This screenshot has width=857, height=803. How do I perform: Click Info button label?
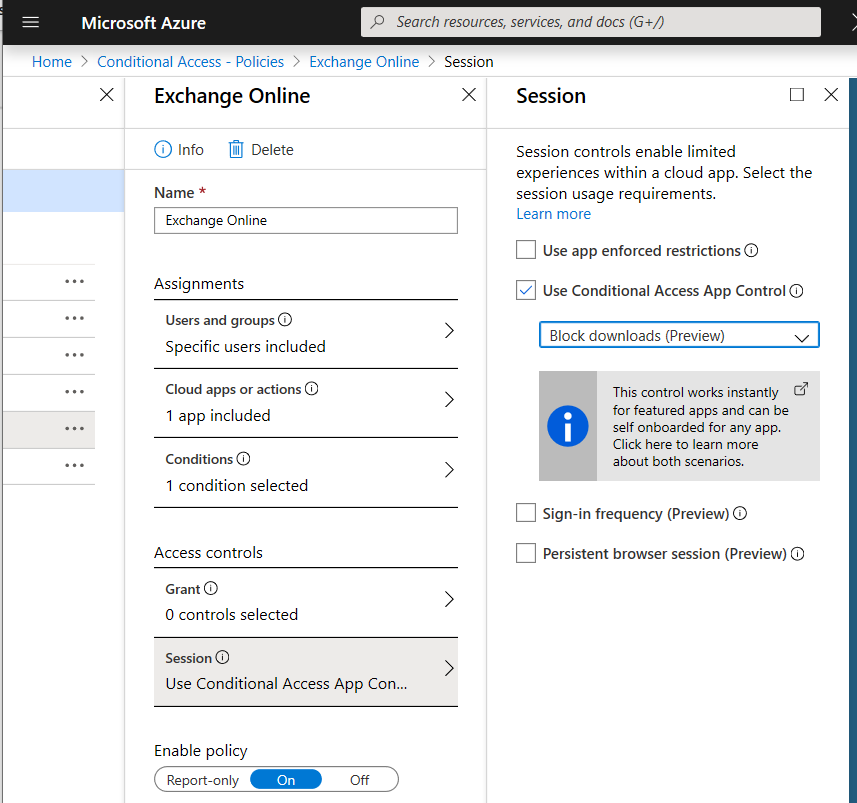tap(191, 150)
